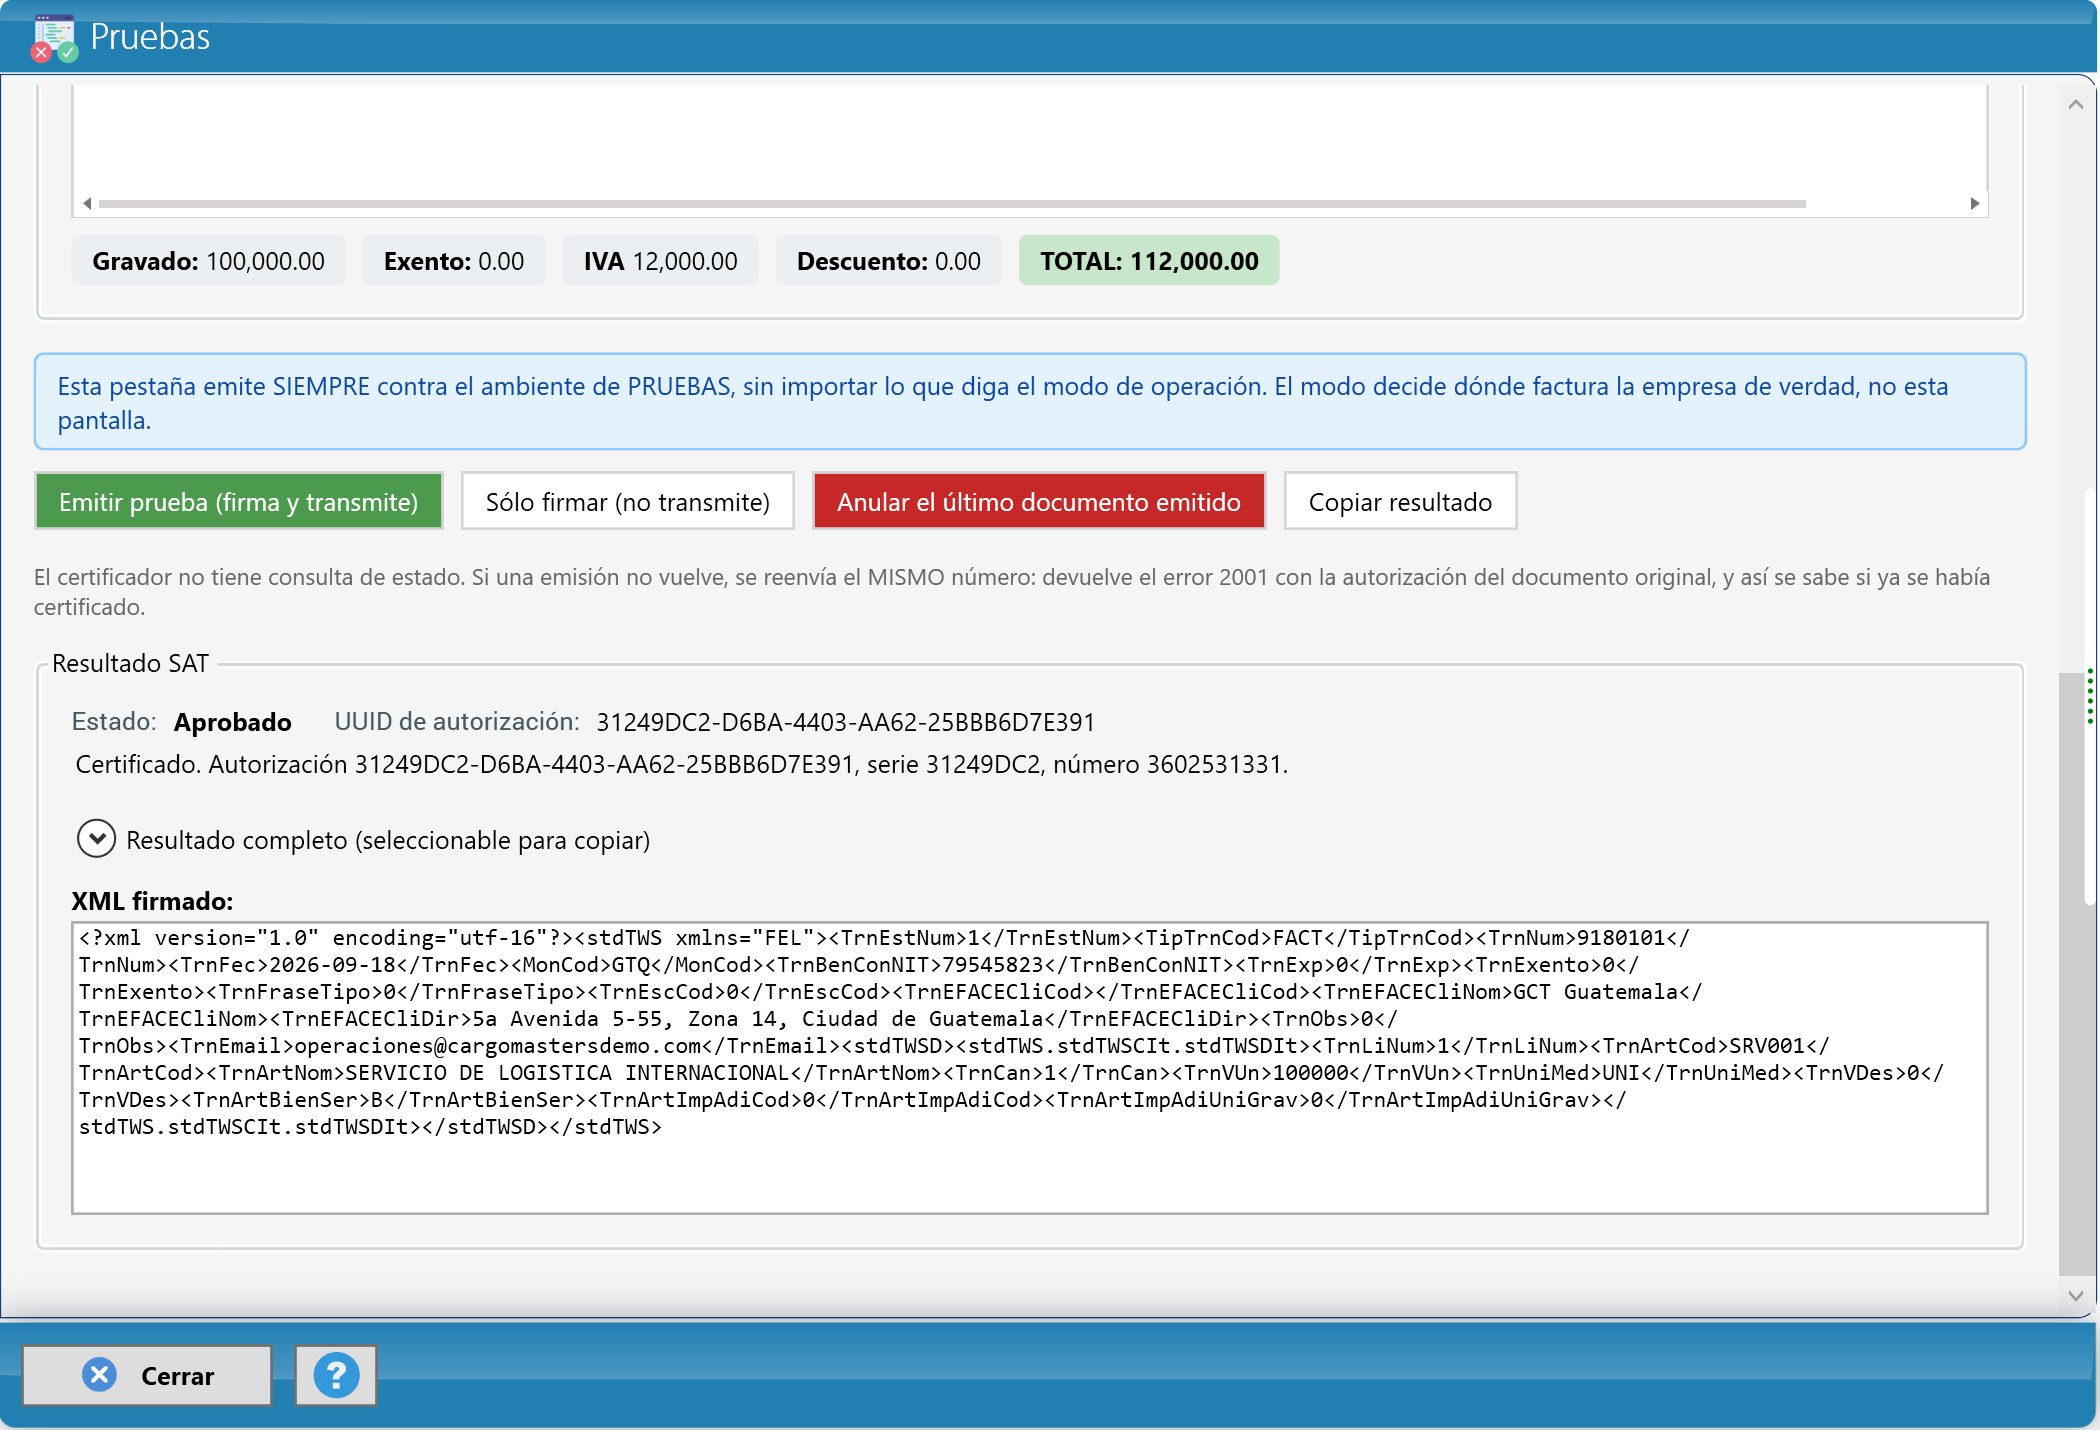Screen dimensions: 2100x1430
Task: Click the TOTAL: 112,000.00 badge
Action: tap(1149, 261)
